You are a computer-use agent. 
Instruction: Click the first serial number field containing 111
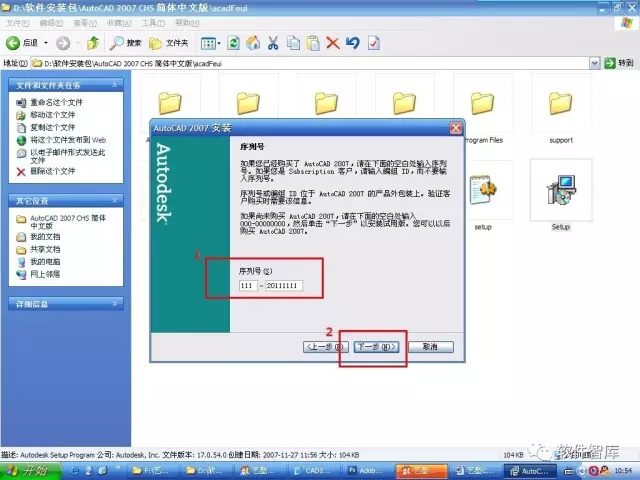248,286
